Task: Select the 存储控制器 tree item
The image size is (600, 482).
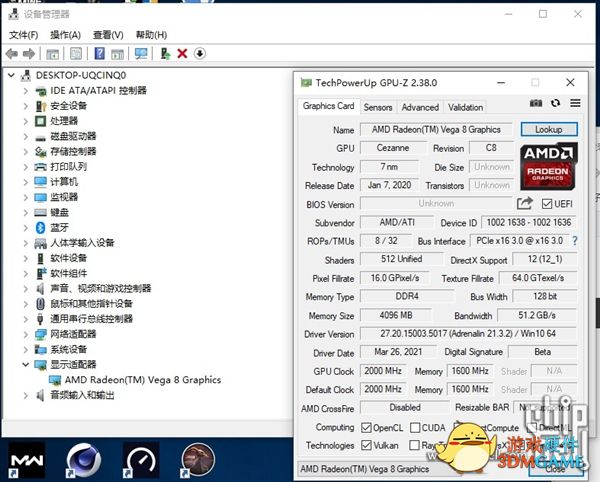Action: 73,151
